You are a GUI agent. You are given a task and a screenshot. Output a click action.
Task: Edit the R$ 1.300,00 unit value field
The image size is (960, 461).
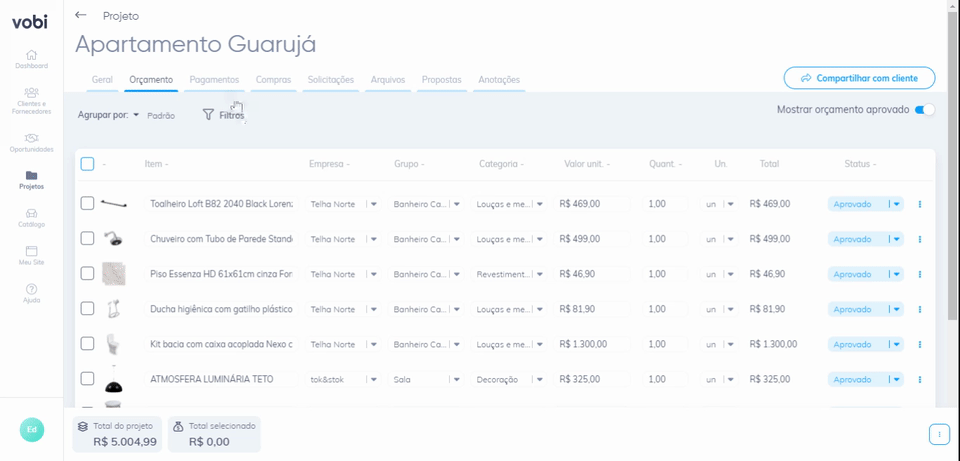[x=592, y=344]
